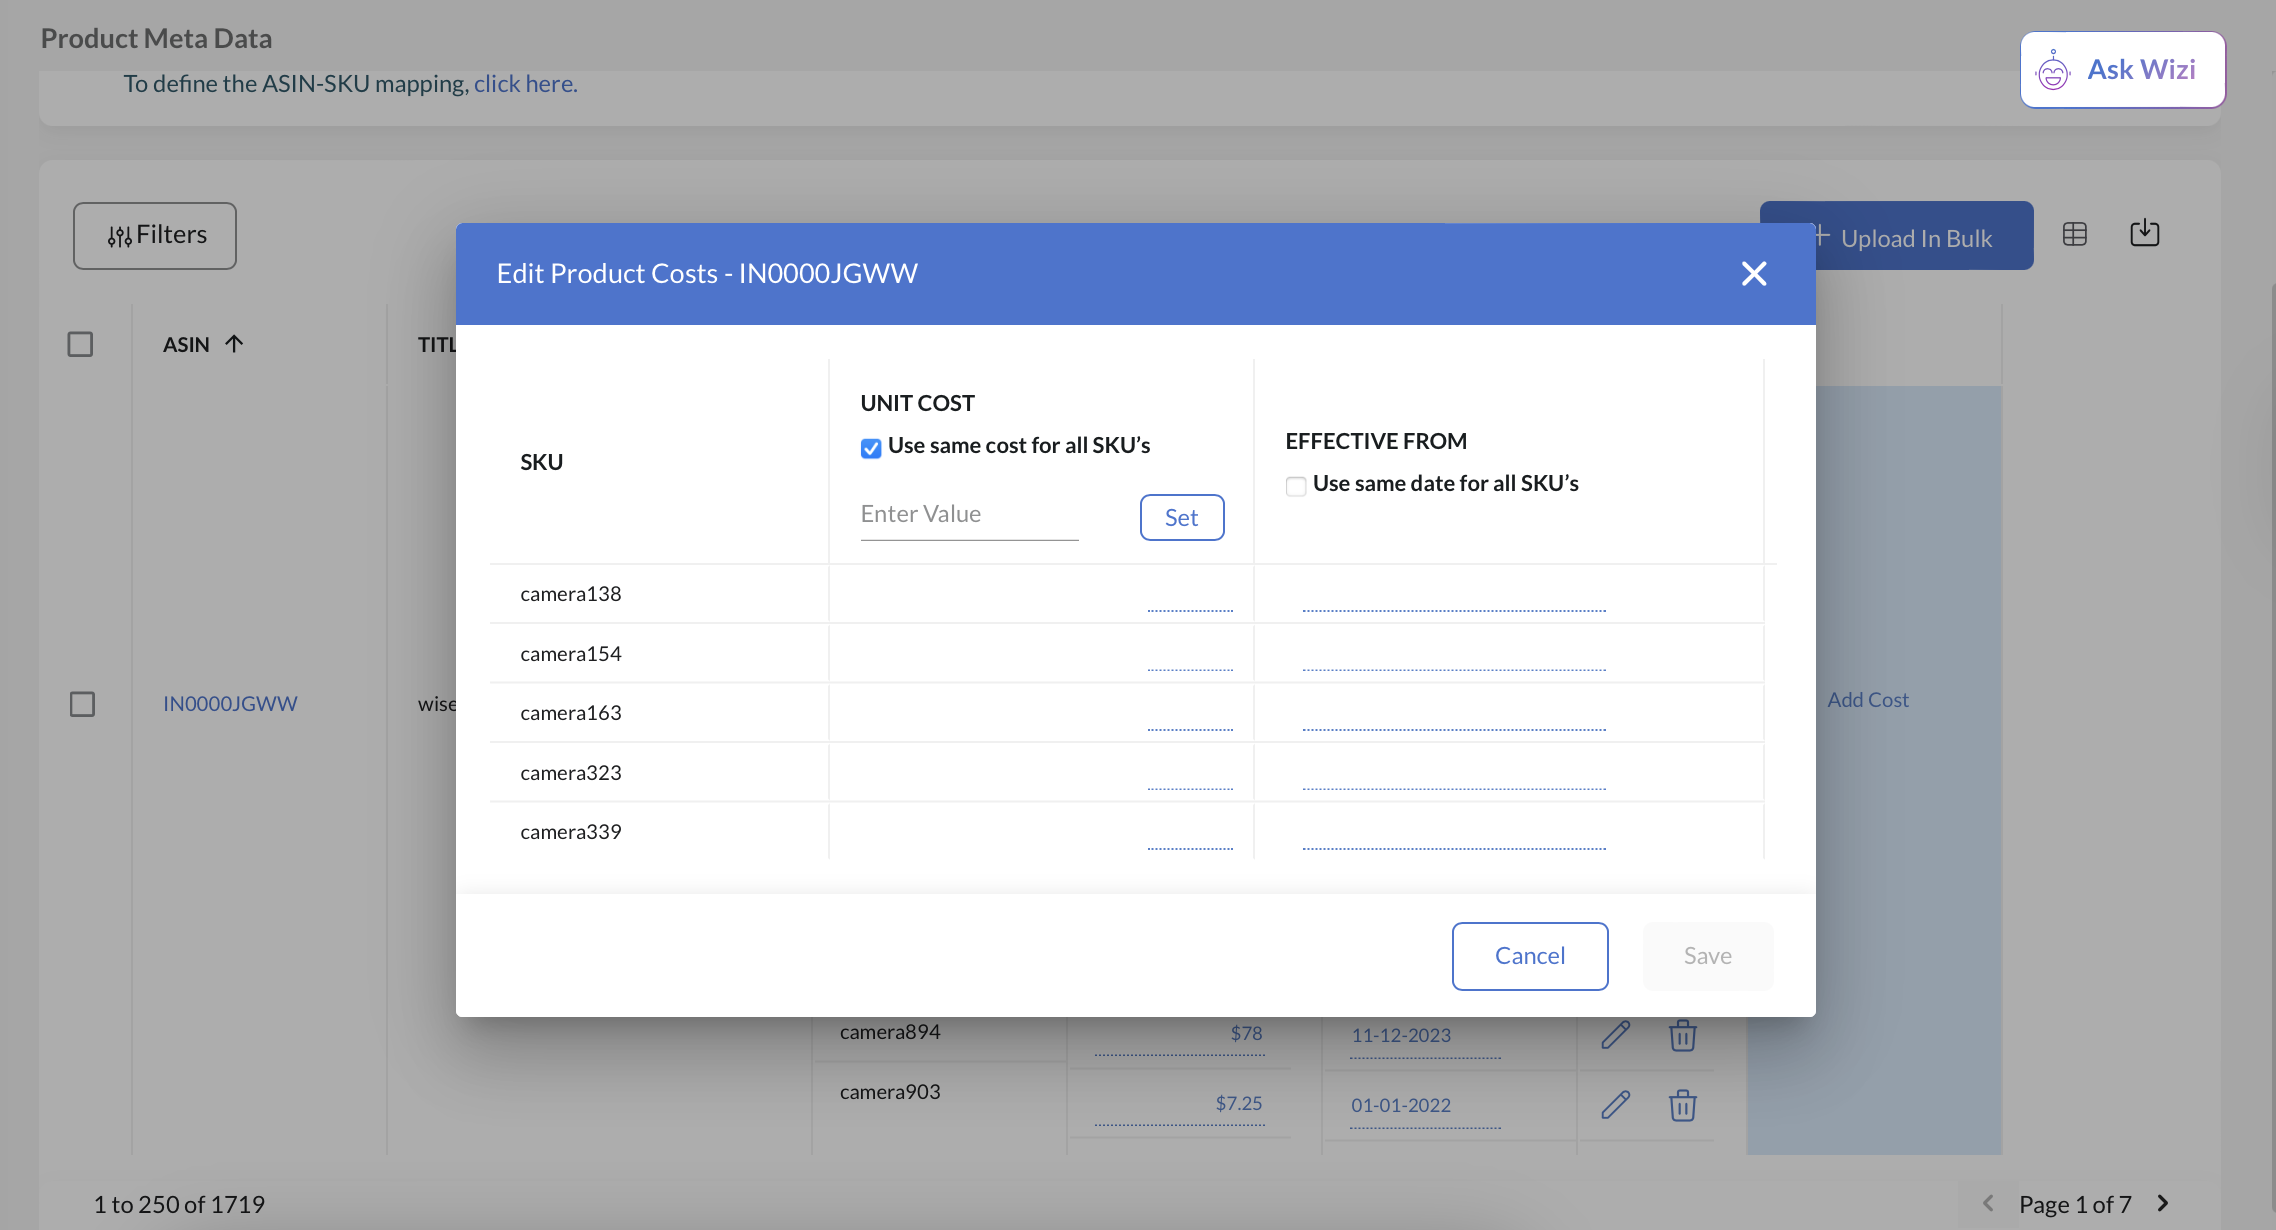Image resolution: width=2276 pixels, height=1230 pixels.
Task: Select the IN0000JGWW row checkbox
Action: tap(82, 704)
